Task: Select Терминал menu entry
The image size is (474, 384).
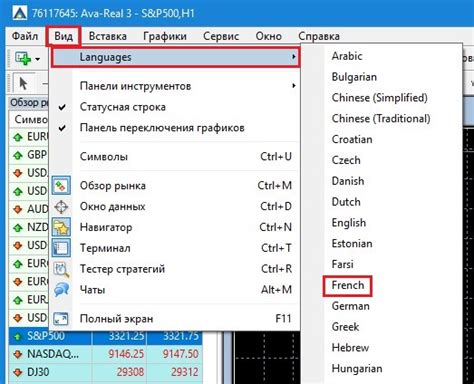Action: (175, 248)
